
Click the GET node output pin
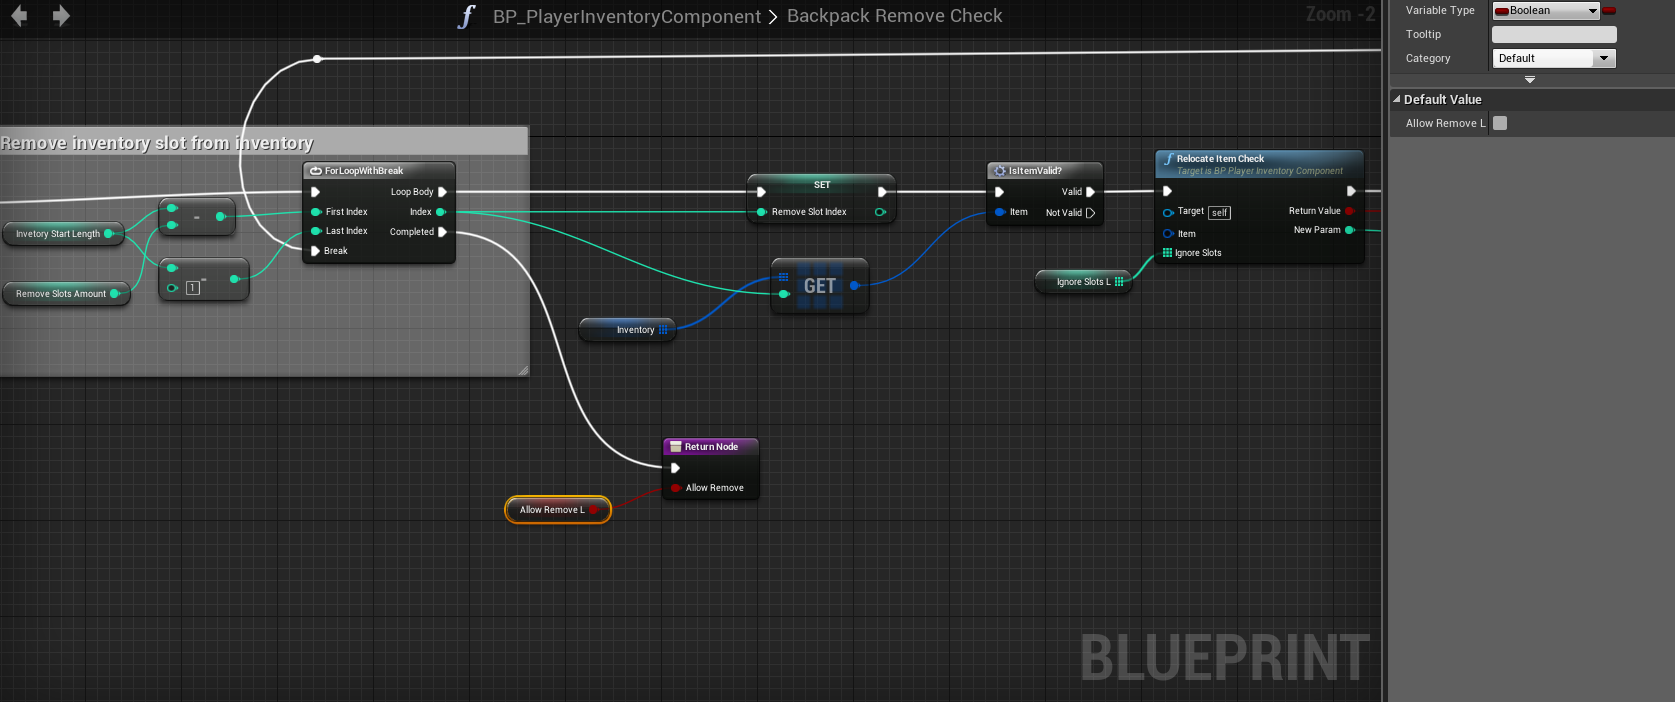point(854,286)
